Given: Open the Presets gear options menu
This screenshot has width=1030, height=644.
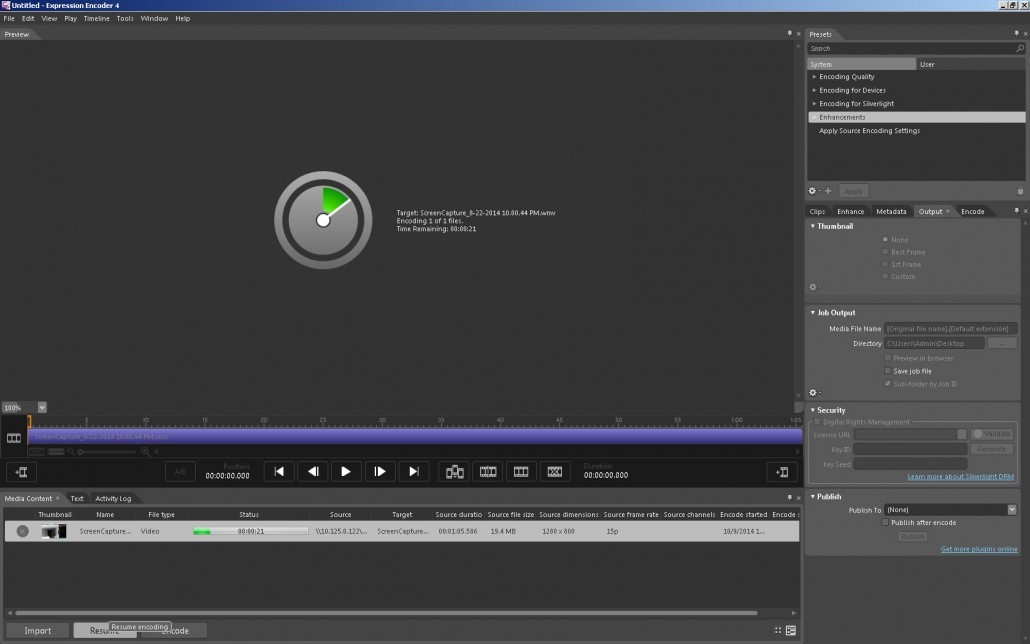Looking at the screenshot, I should [813, 191].
